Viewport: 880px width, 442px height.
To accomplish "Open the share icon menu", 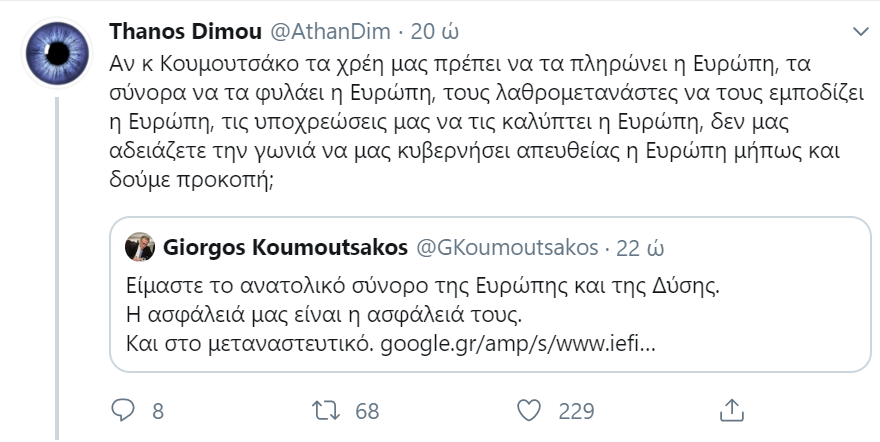I will 732,411.
